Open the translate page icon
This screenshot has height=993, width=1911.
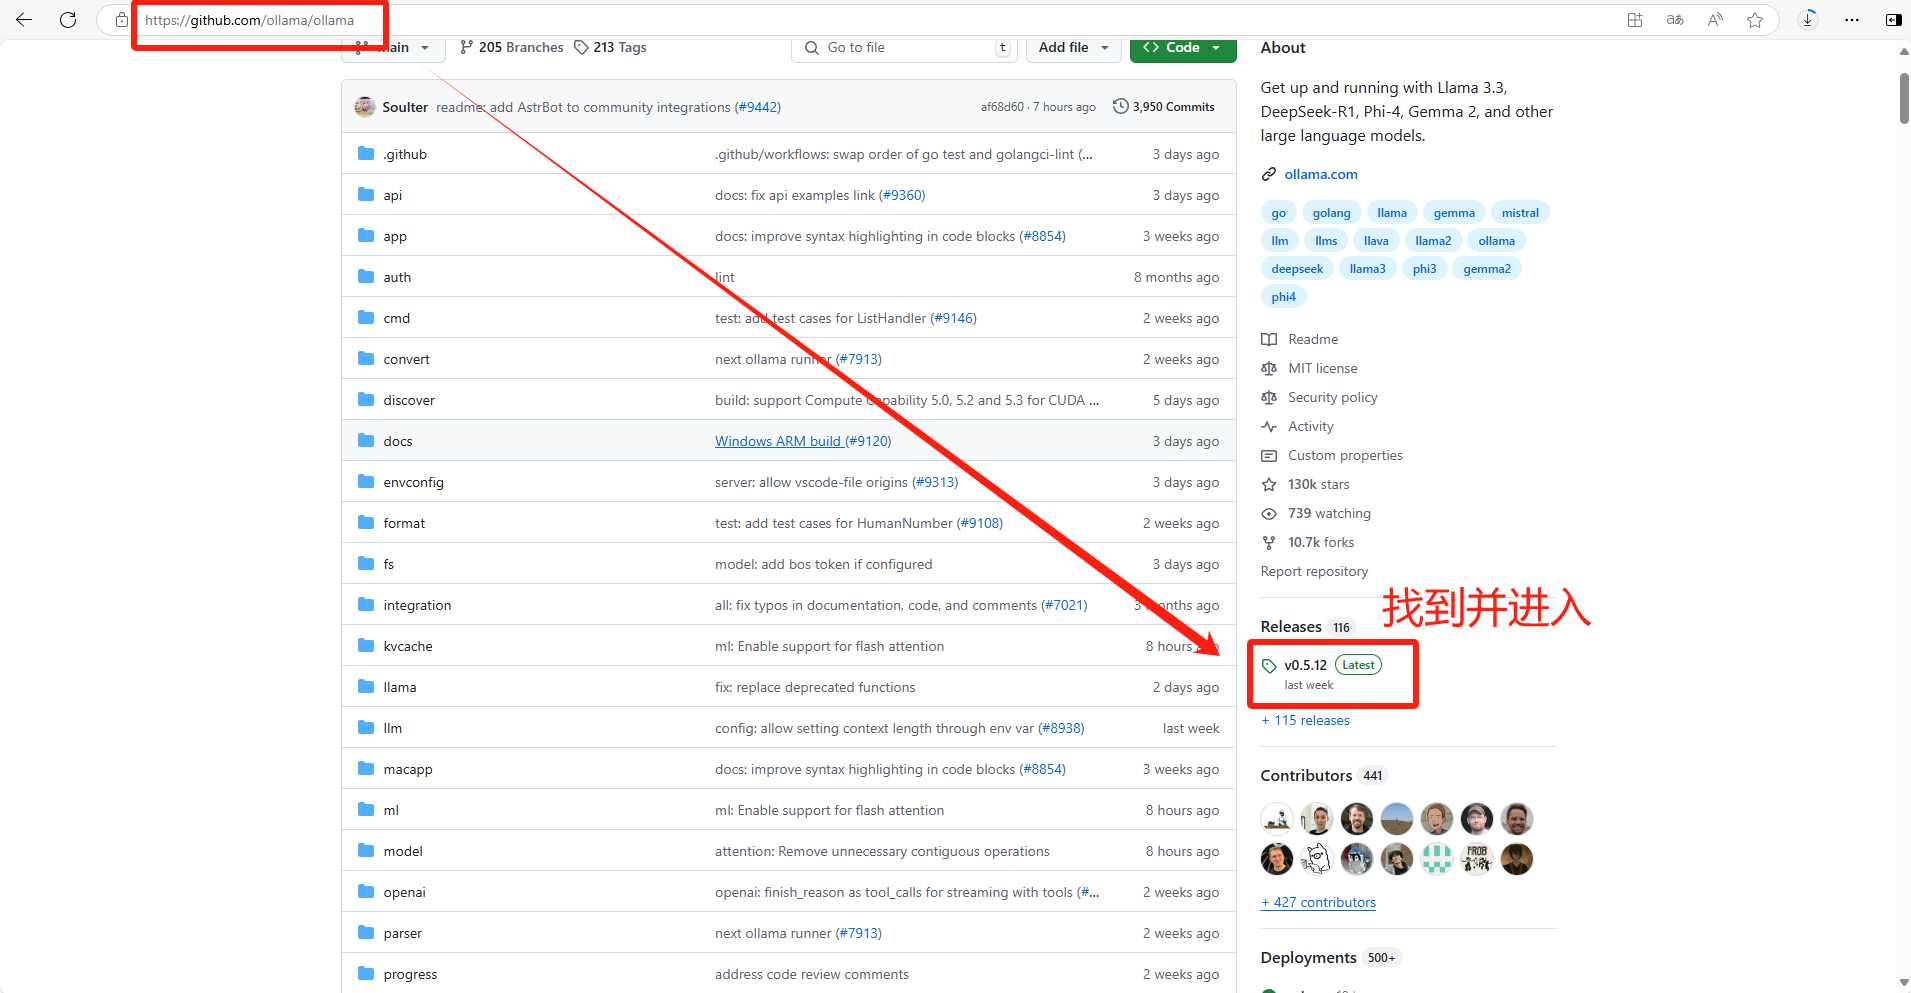pos(1675,19)
